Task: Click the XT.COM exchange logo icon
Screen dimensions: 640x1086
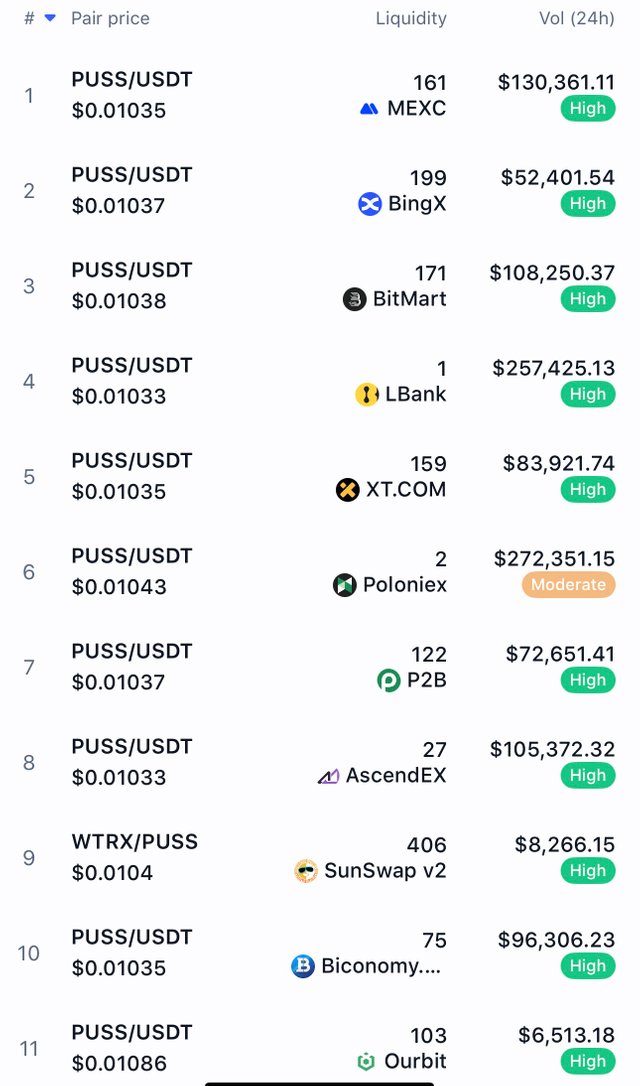Action: [348, 490]
